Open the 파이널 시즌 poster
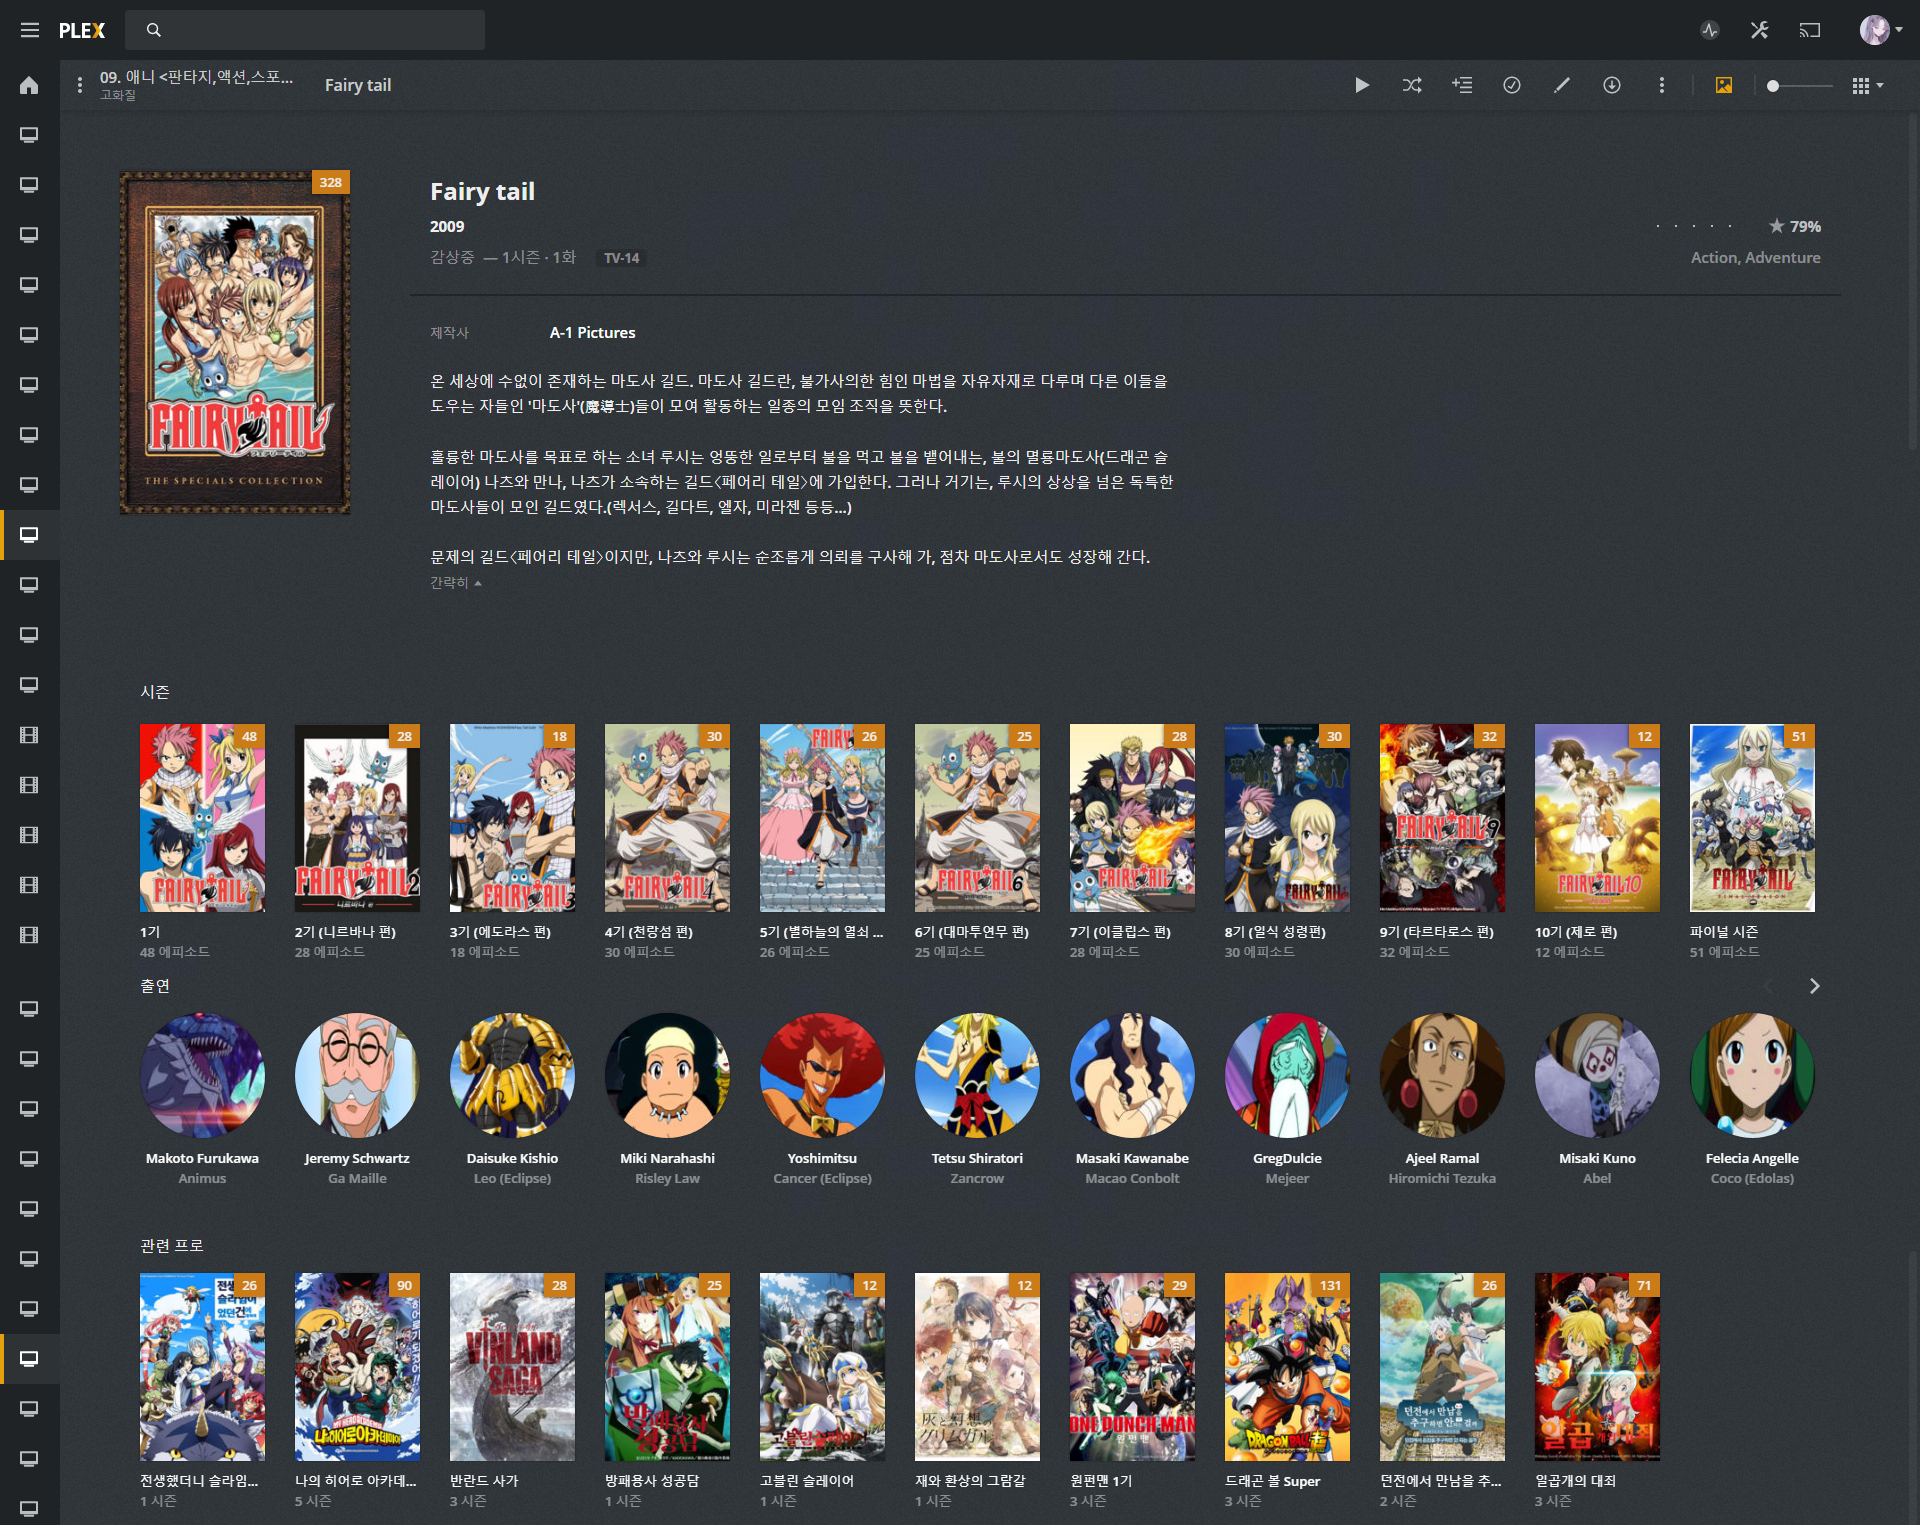1920x1525 pixels. 1752,817
